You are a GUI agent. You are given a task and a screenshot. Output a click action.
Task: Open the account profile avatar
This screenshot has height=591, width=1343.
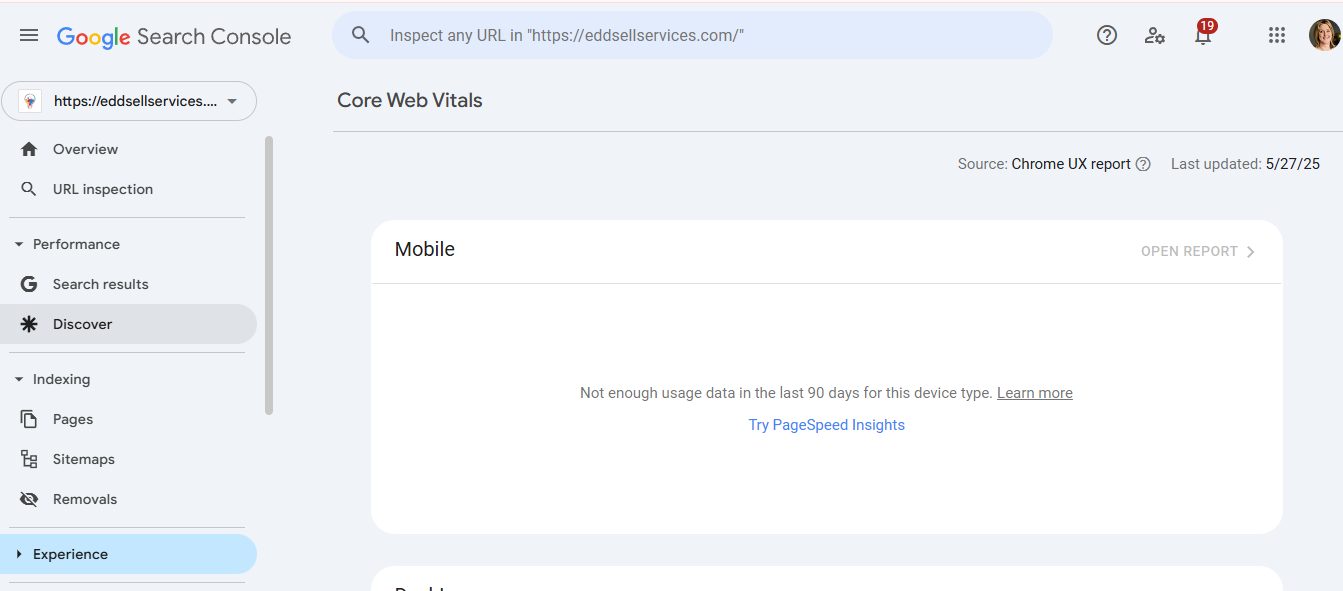point(1324,36)
